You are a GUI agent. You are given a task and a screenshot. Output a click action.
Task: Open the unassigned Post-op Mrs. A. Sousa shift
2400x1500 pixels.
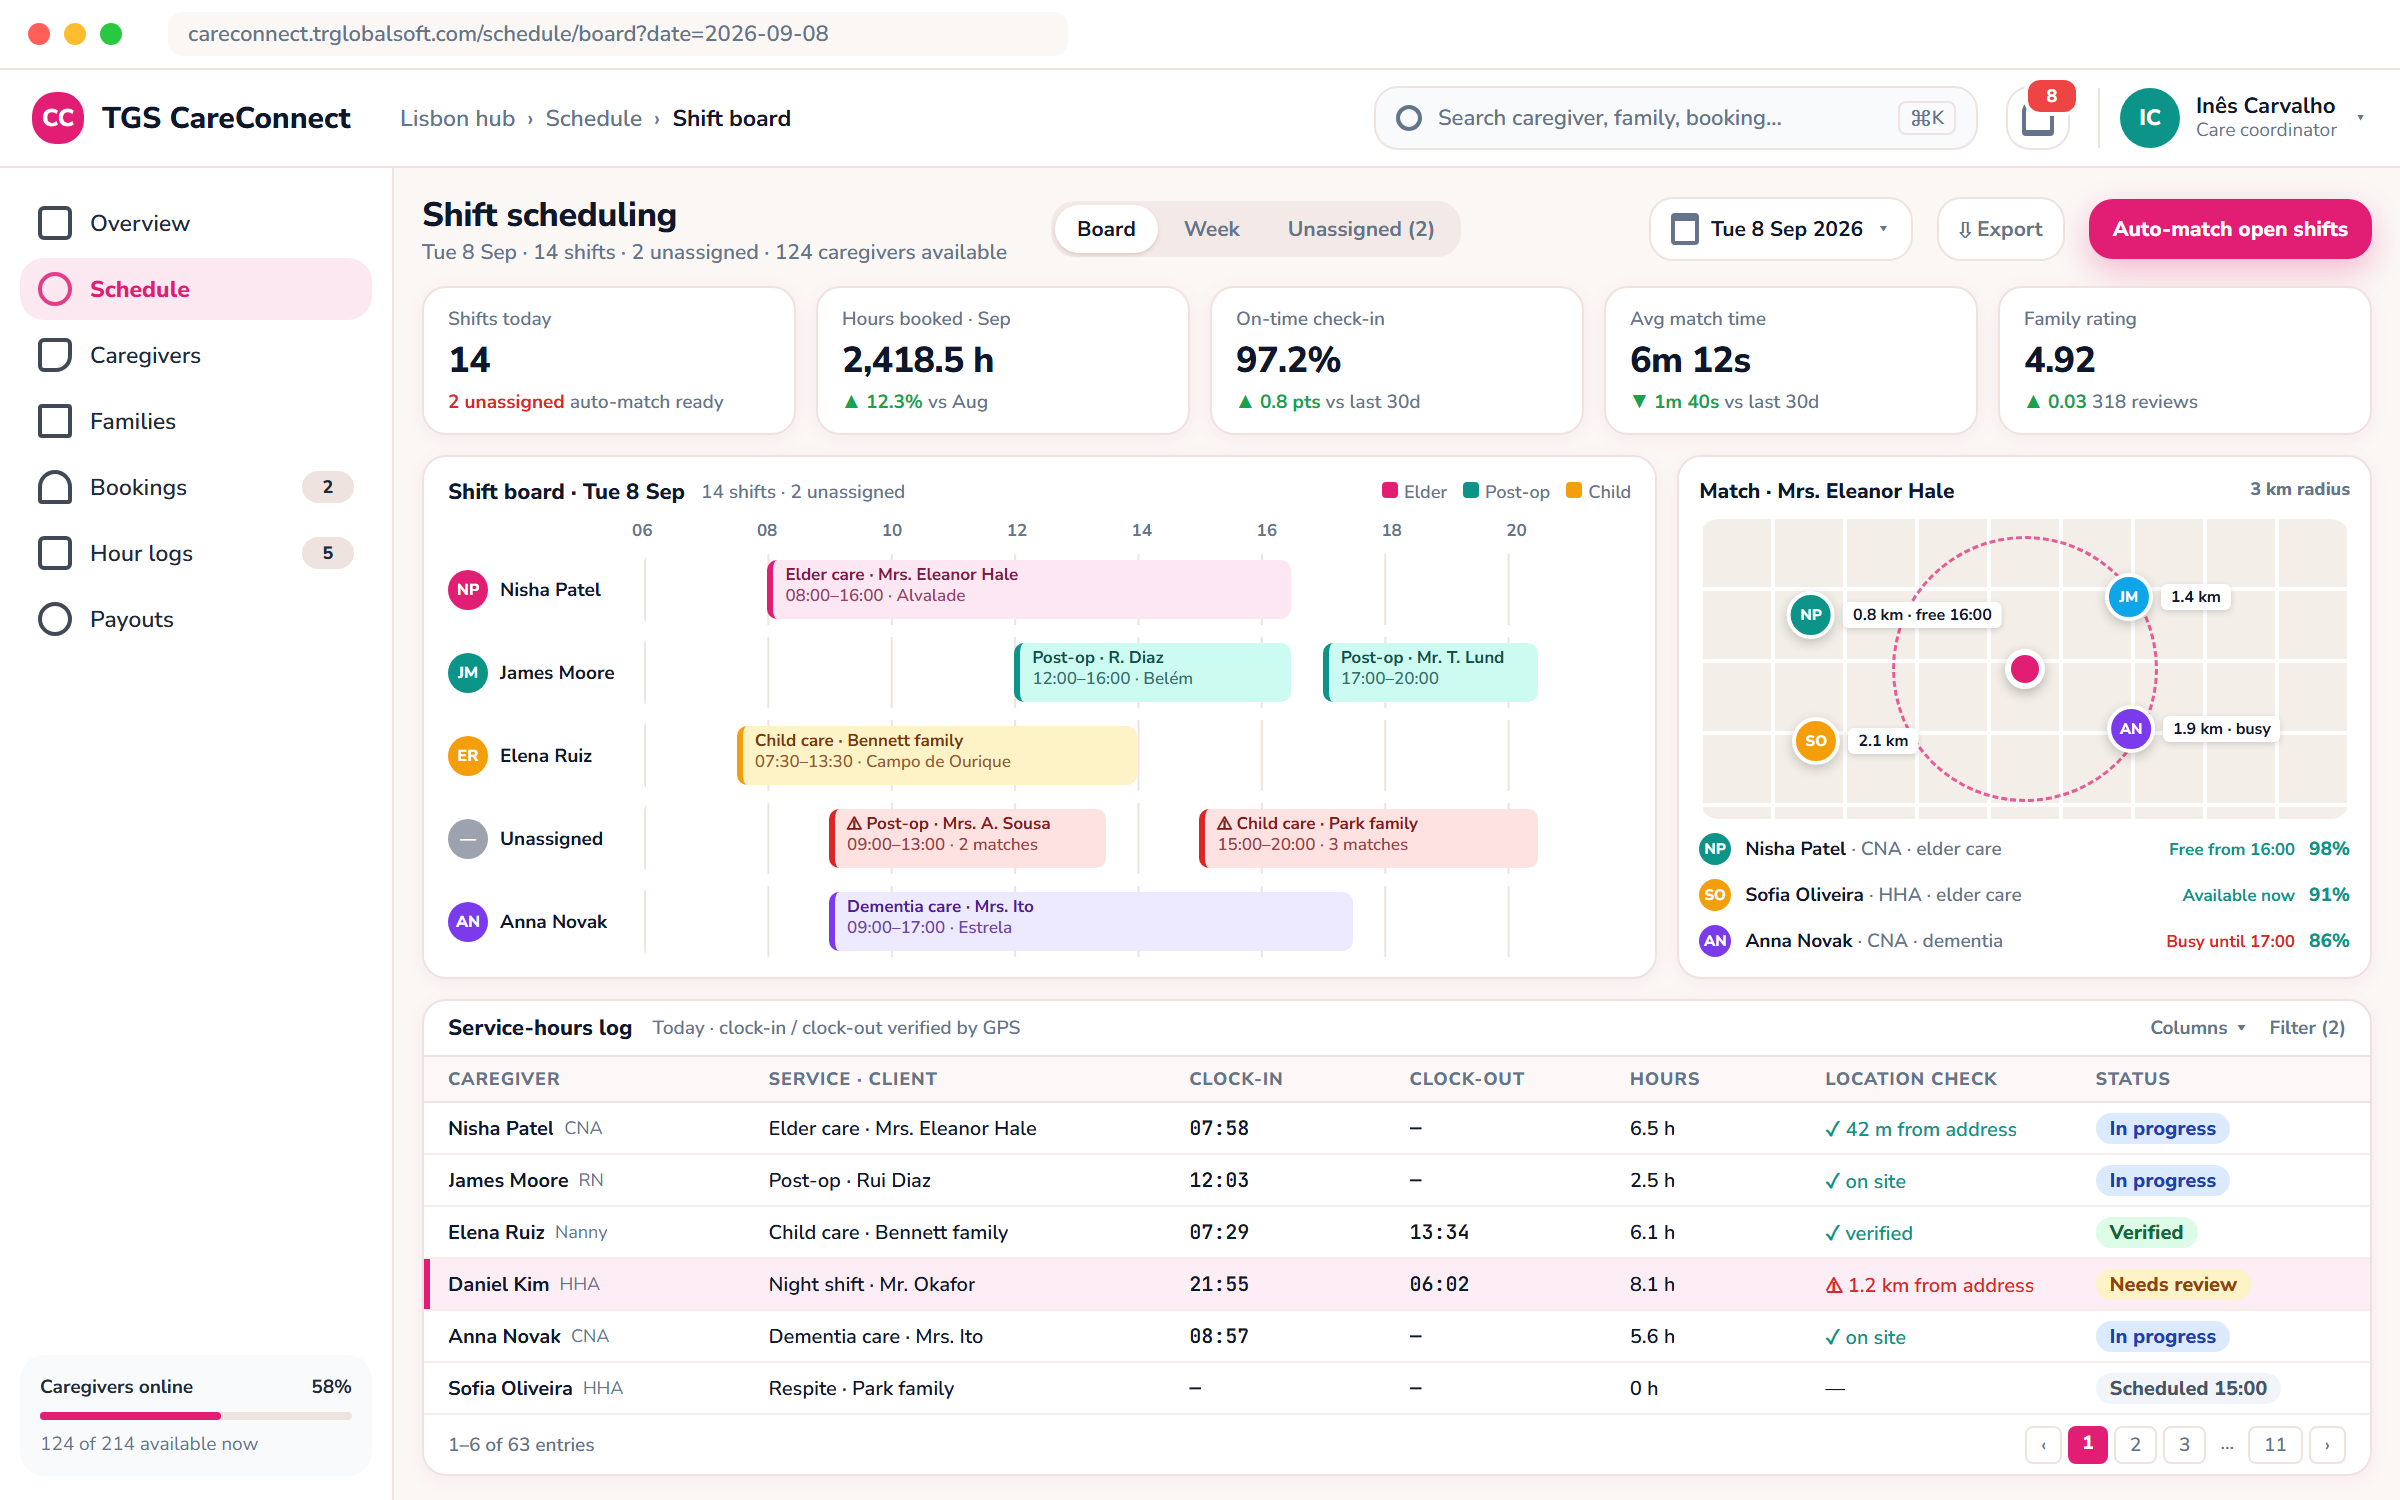[967, 838]
